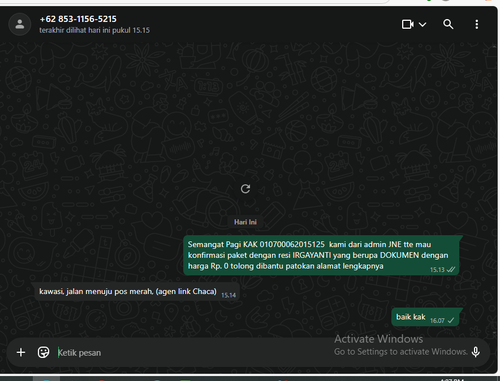Click the 15.14 timestamp on received message
The width and height of the screenshot is (500, 381).
tap(228, 295)
